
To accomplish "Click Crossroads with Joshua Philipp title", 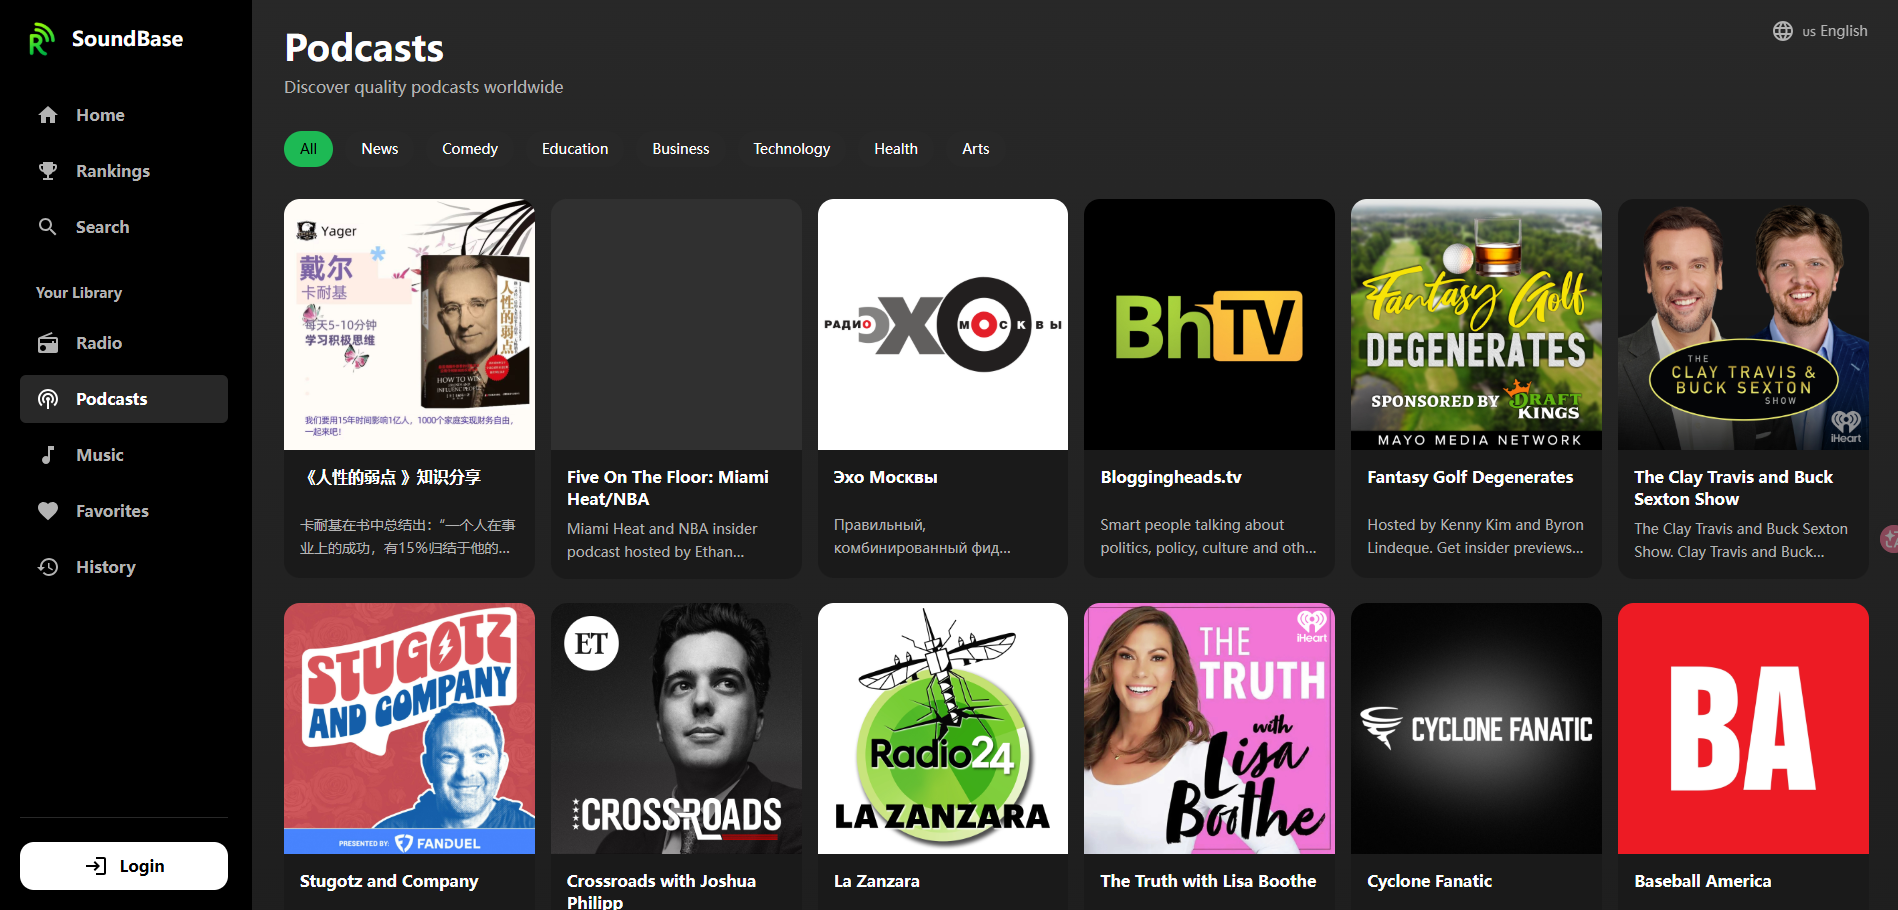I will pyautogui.click(x=661, y=890).
